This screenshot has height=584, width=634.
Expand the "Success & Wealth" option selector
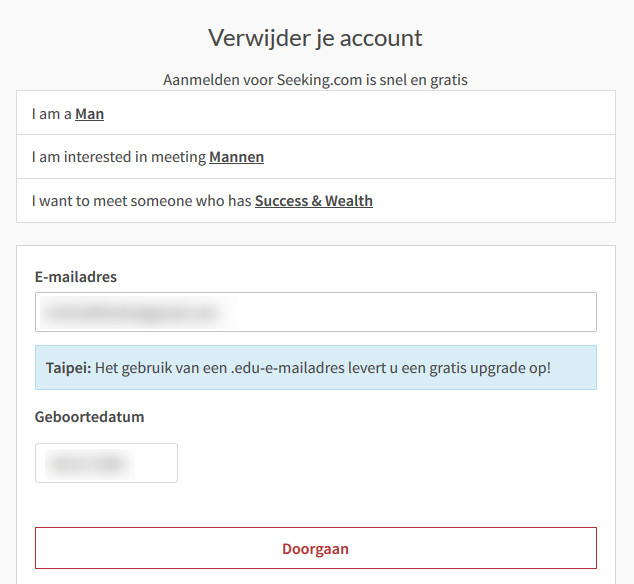tap(313, 201)
